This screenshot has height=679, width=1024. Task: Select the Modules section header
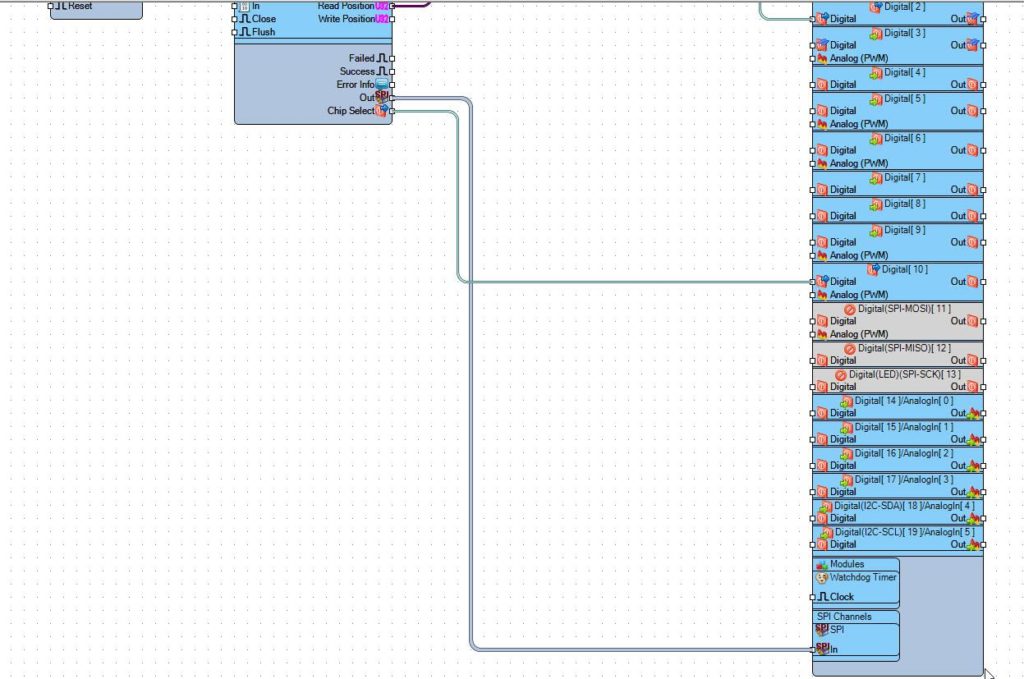847,564
